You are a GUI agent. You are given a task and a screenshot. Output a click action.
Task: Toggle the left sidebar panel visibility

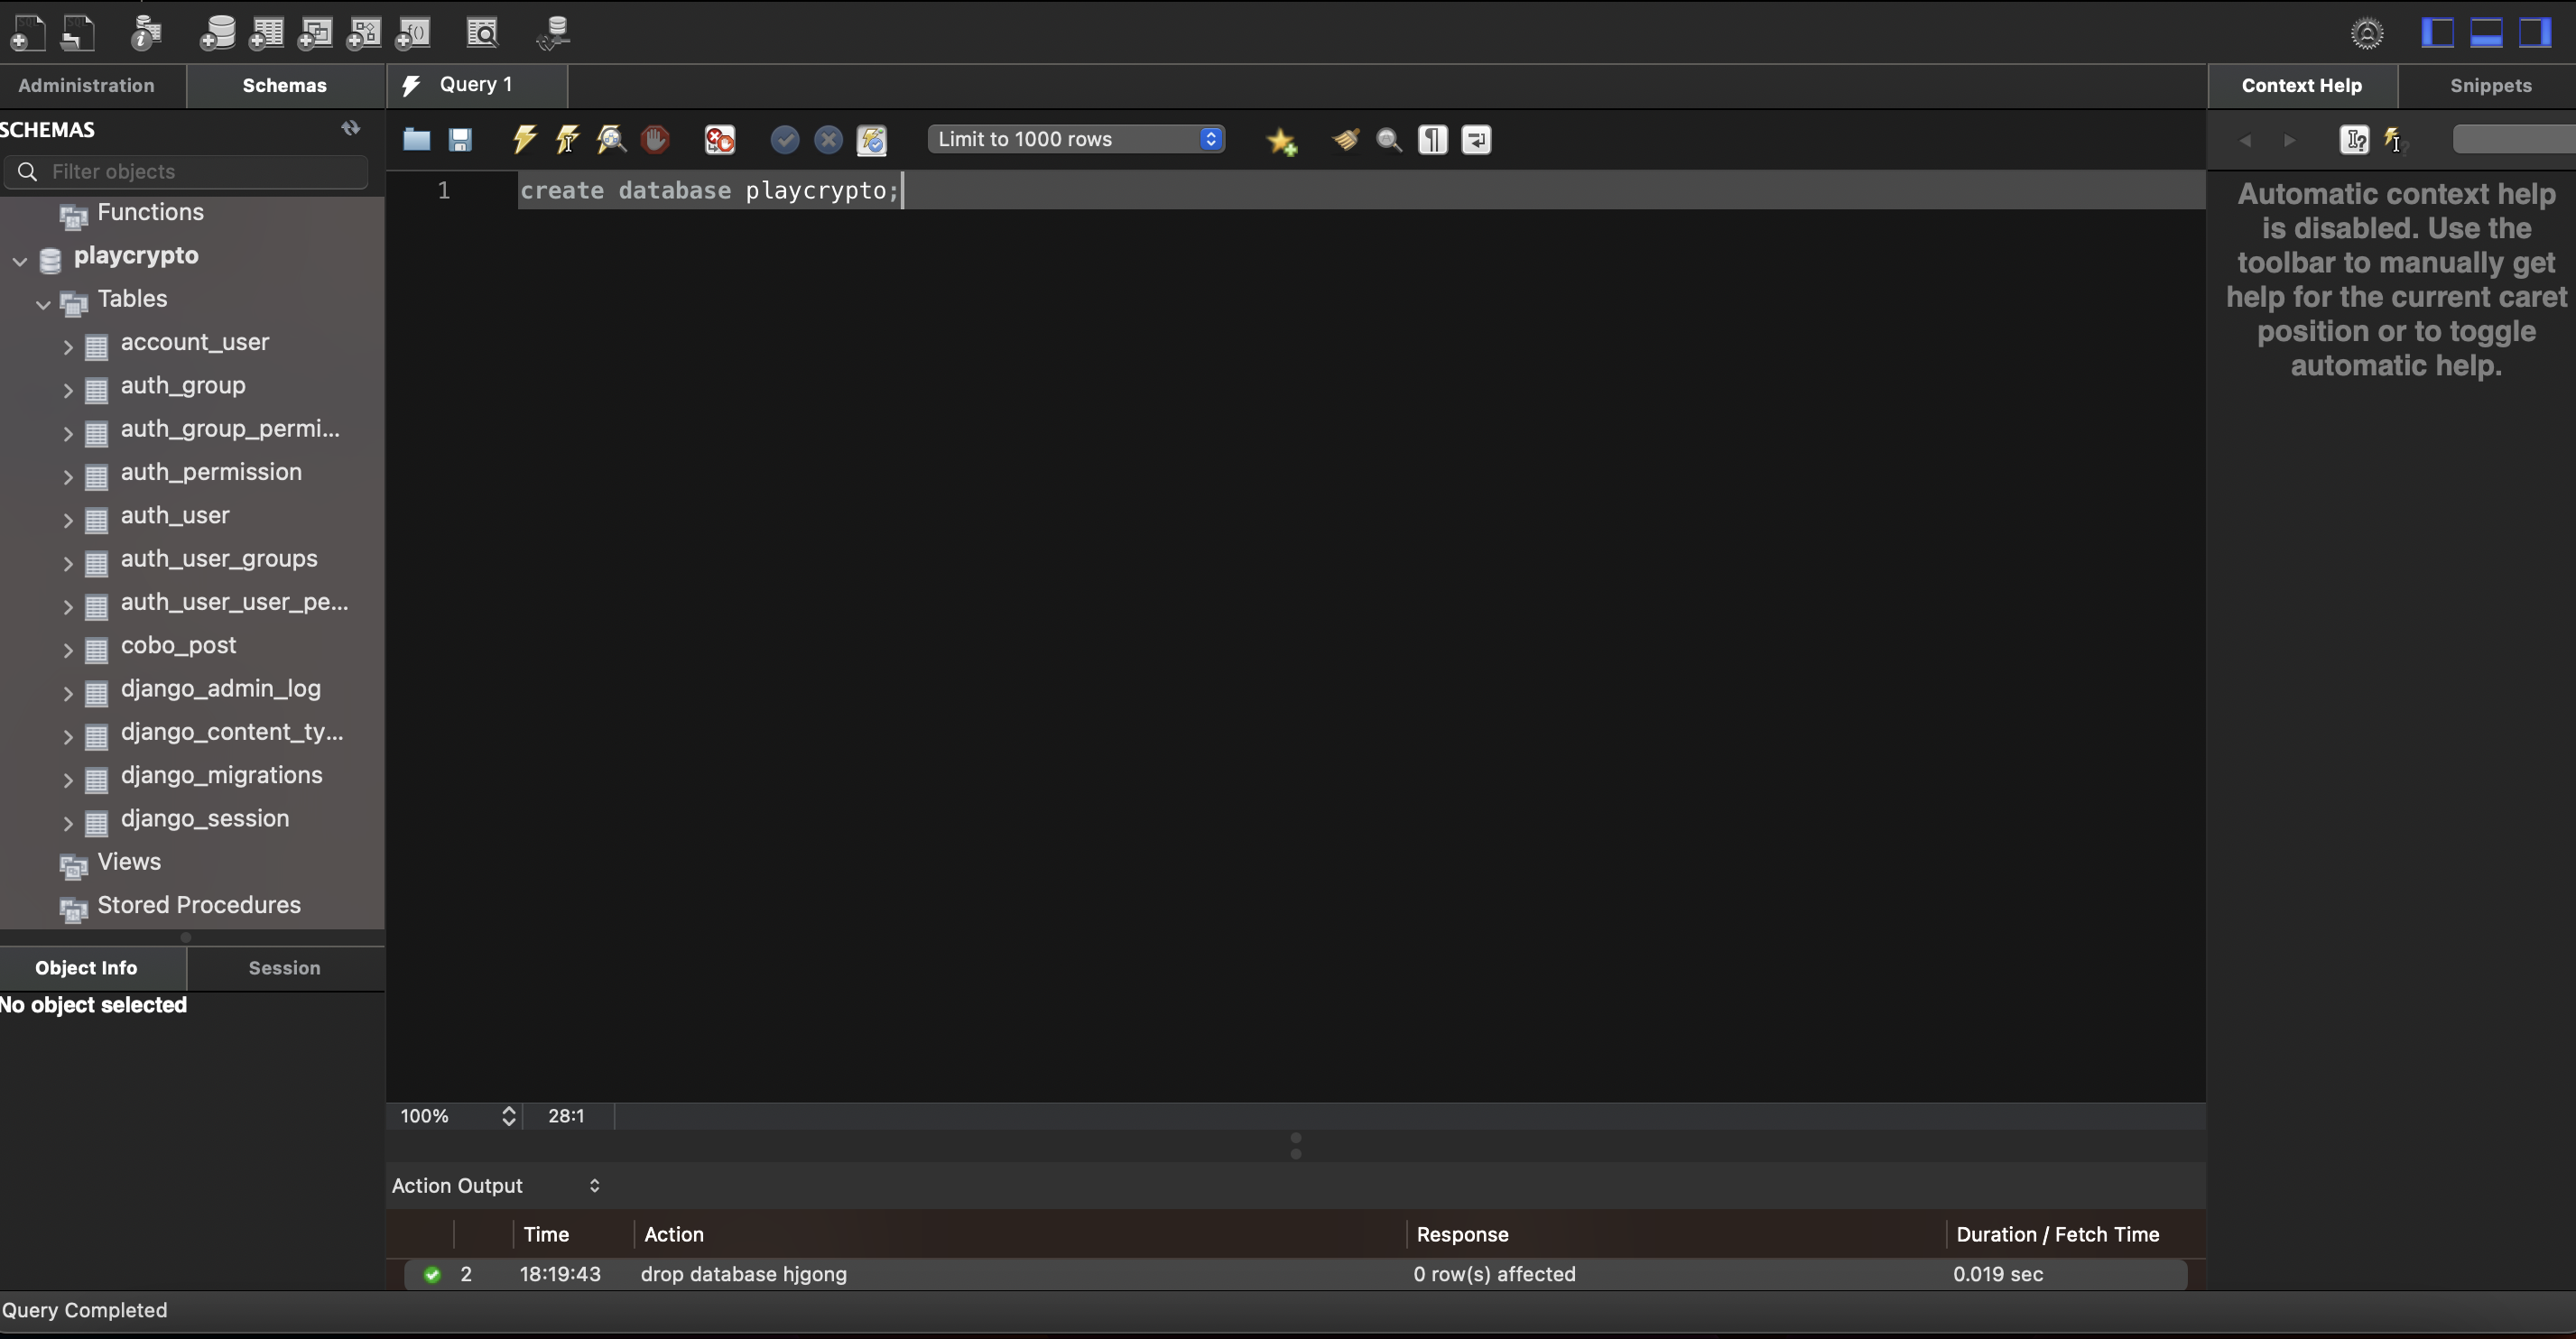(2437, 33)
